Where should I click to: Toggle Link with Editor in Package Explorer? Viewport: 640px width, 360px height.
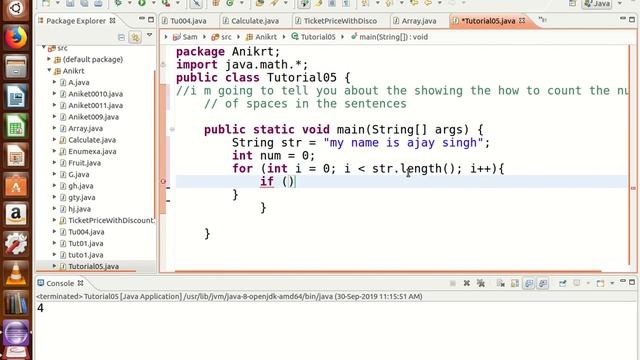(135, 38)
